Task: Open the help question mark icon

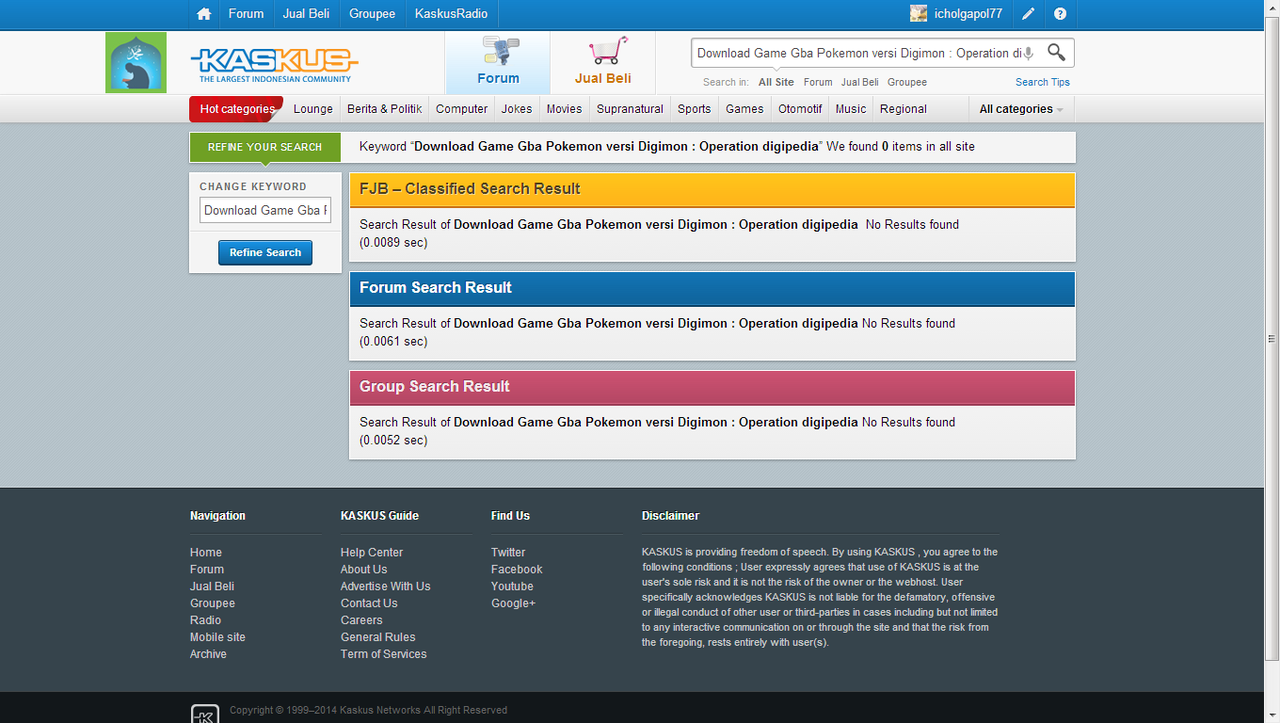Action: click(x=1060, y=14)
